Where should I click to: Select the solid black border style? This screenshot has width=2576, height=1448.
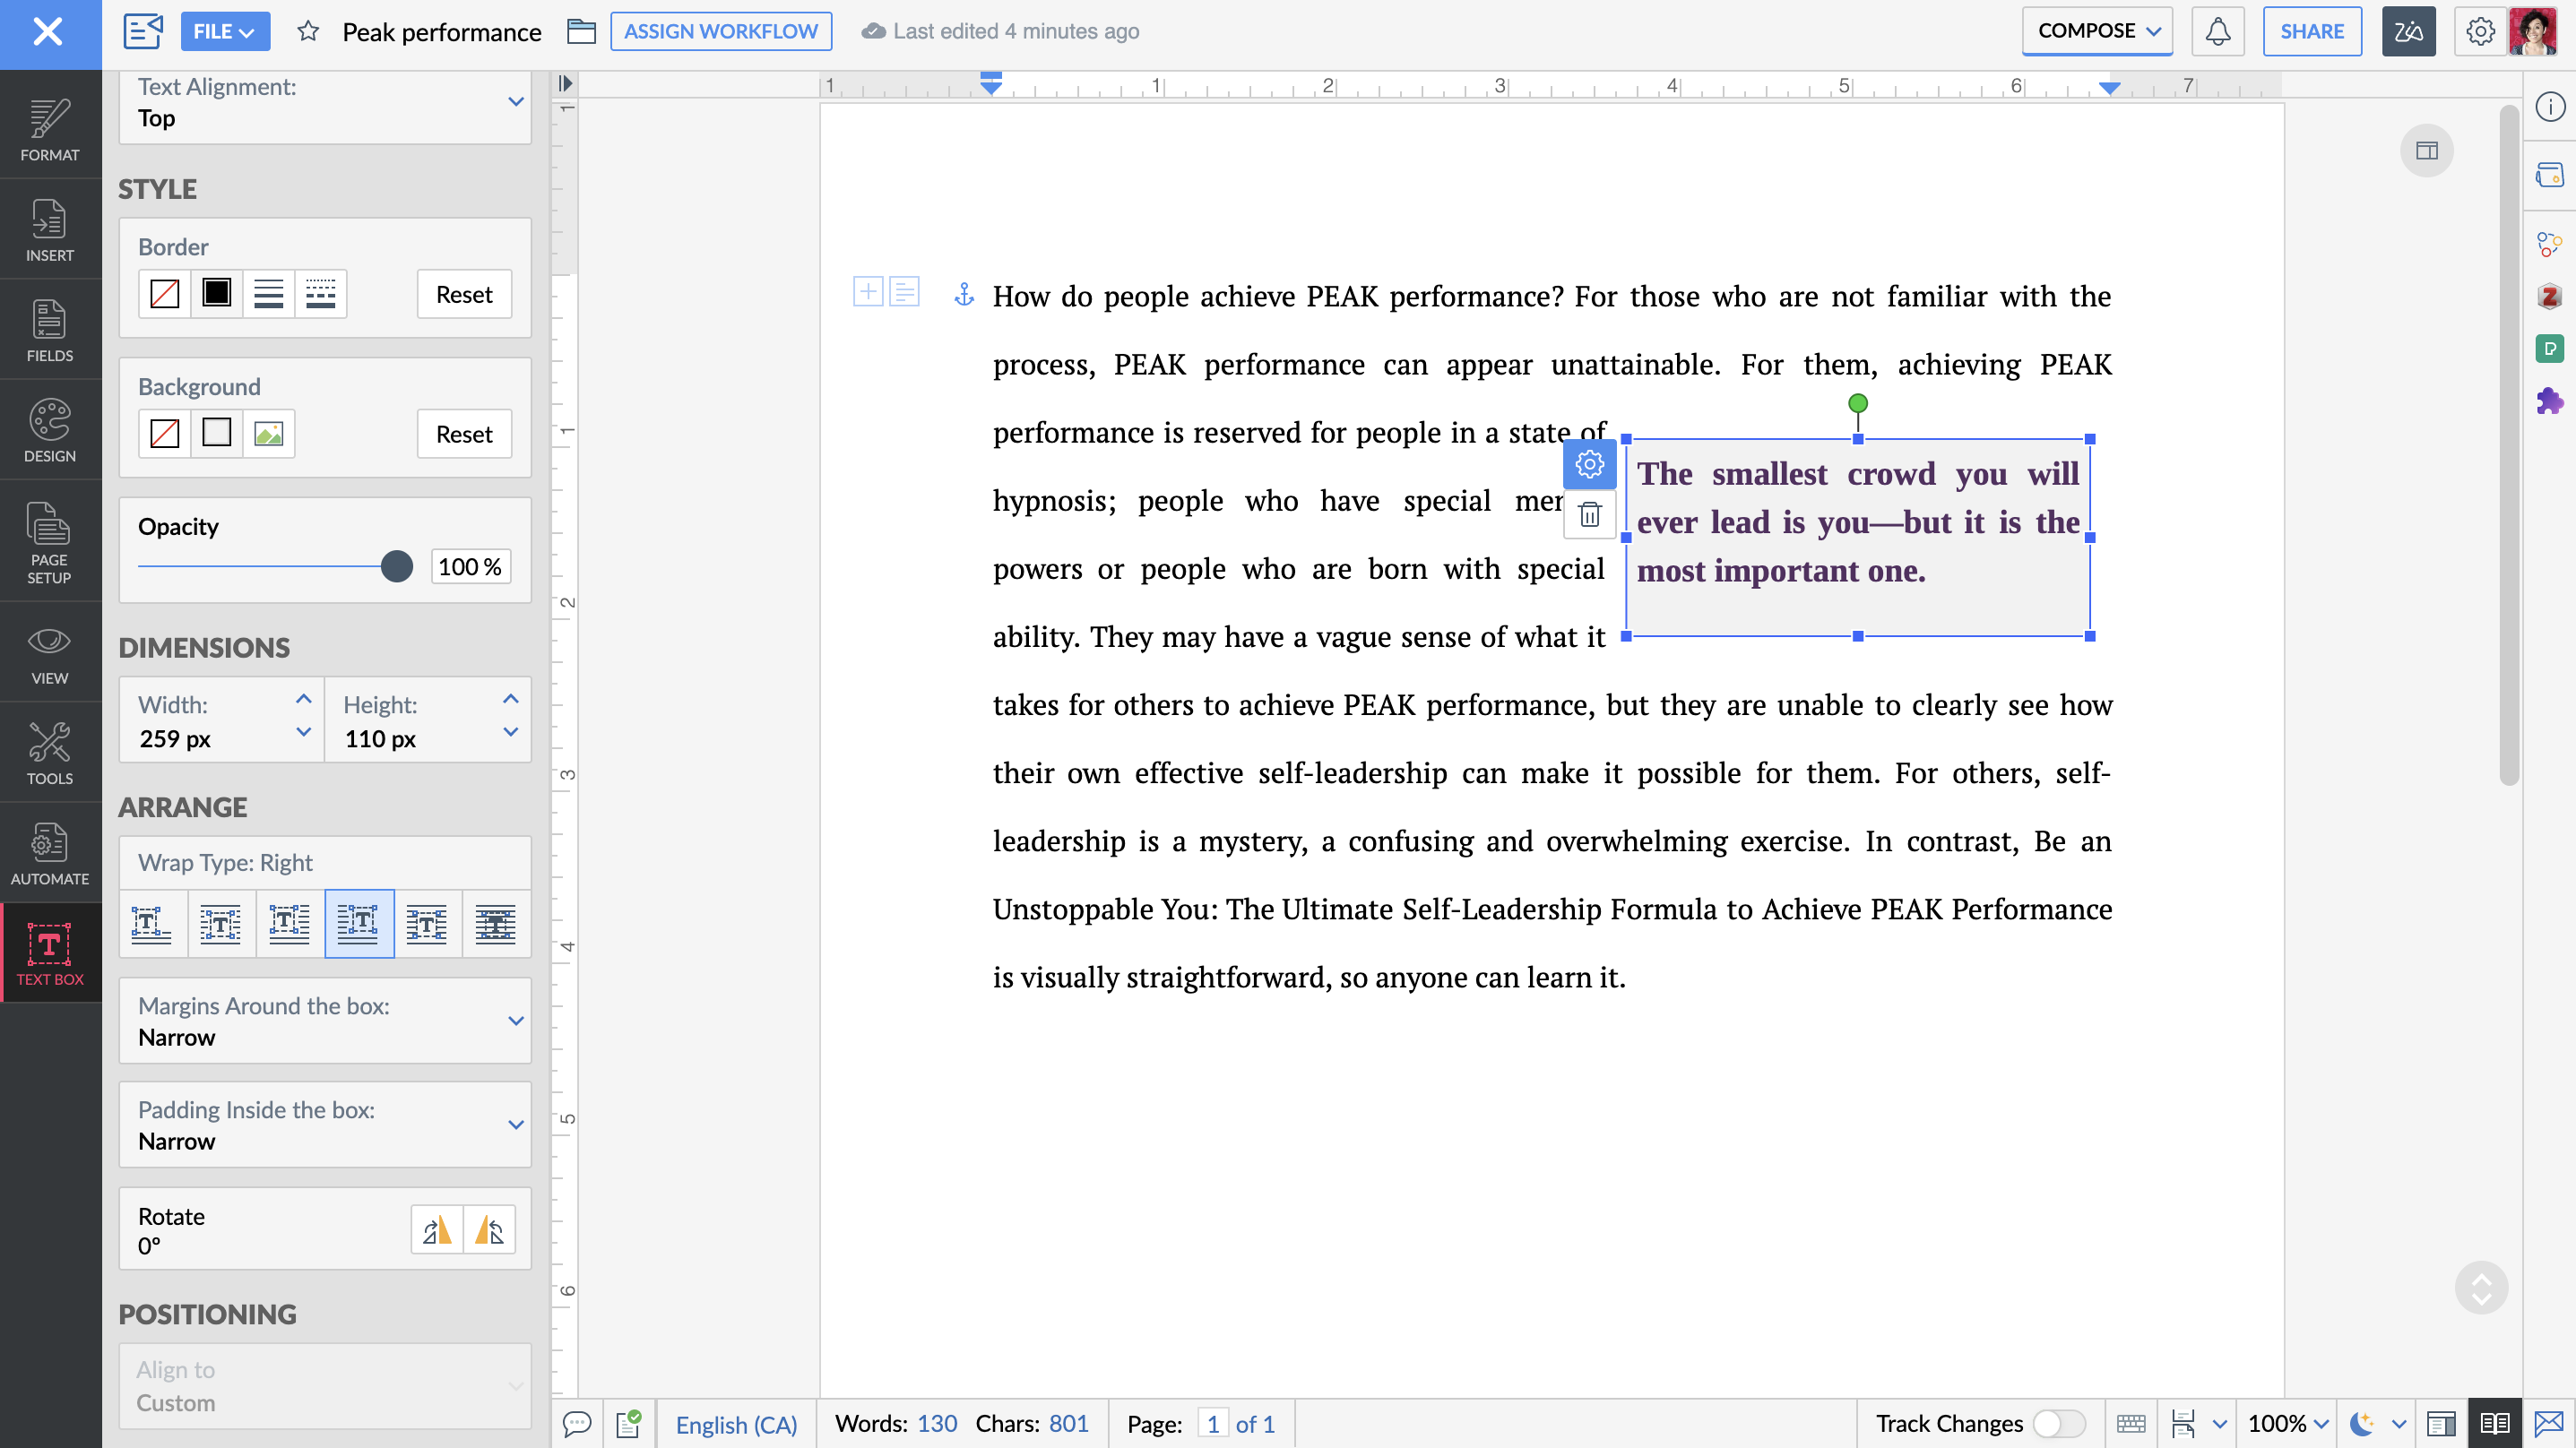click(x=216, y=293)
